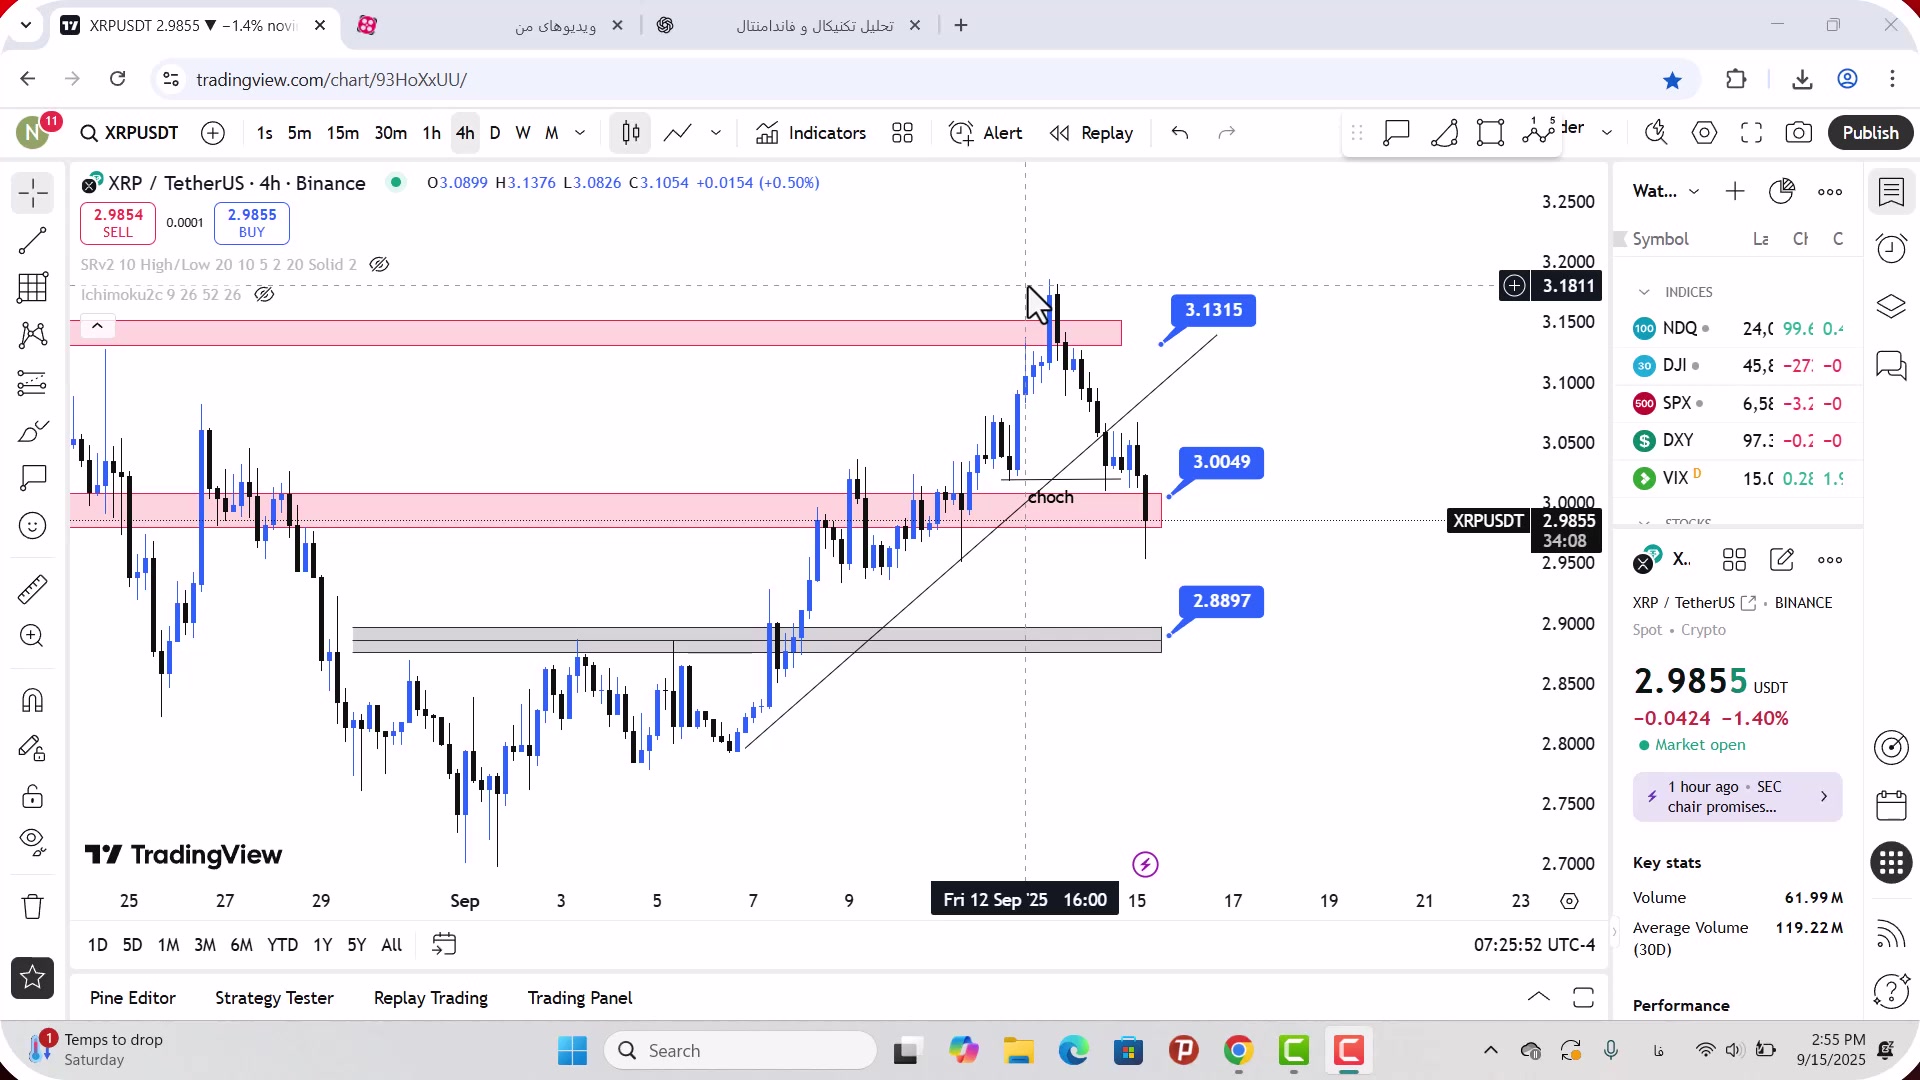Open the Fibonacci/Gann tools

point(32,287)
